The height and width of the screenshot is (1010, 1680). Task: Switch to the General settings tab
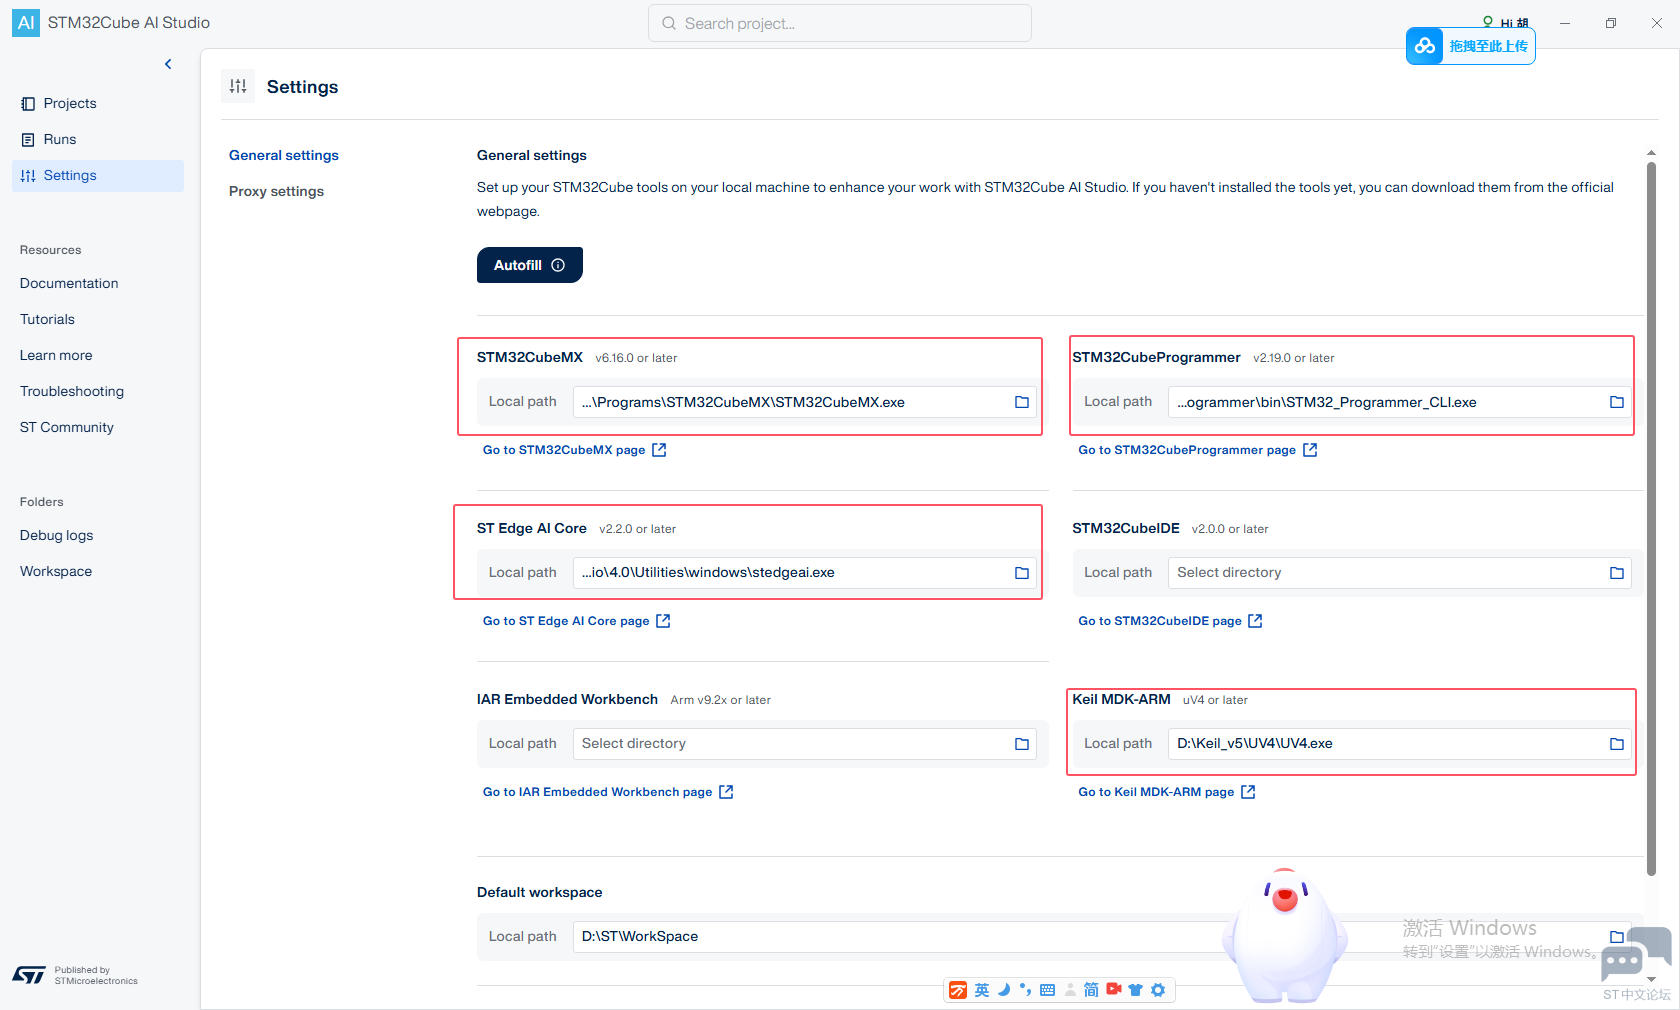pos(284,155)
